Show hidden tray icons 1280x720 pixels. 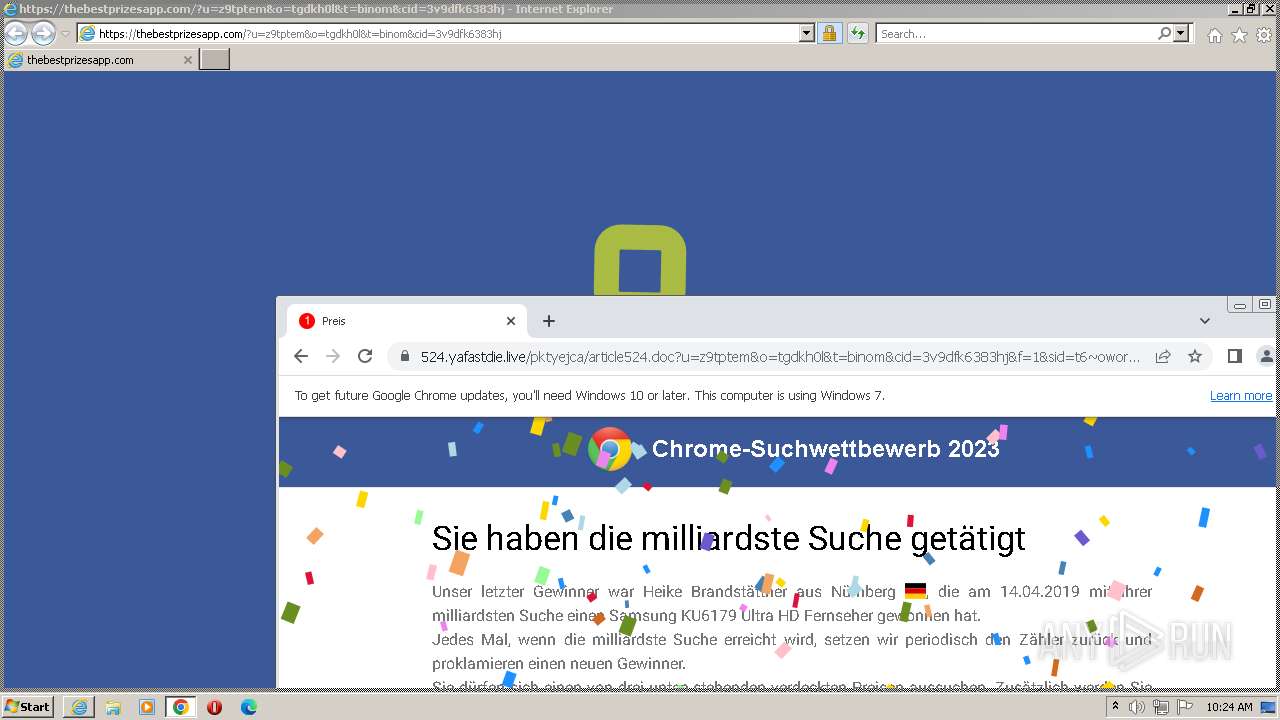pyautogui.click(x=1118, y=707)
